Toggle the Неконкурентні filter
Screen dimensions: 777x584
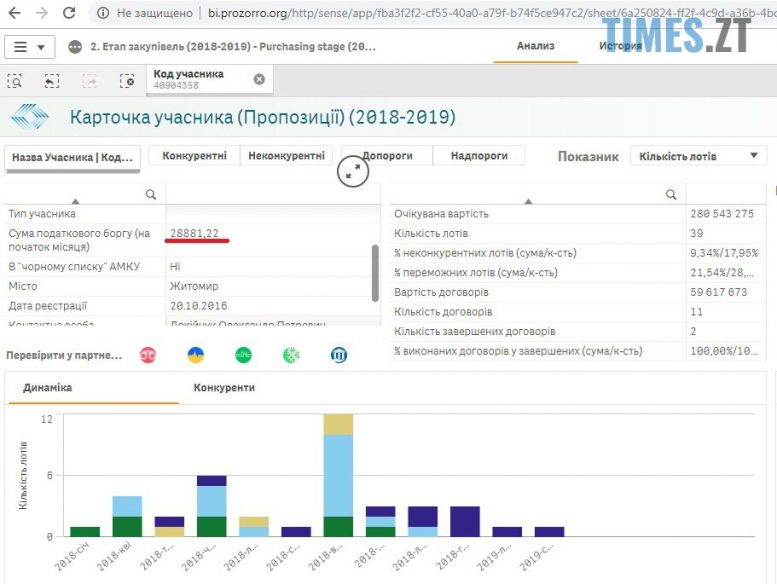tap(287, 156)
